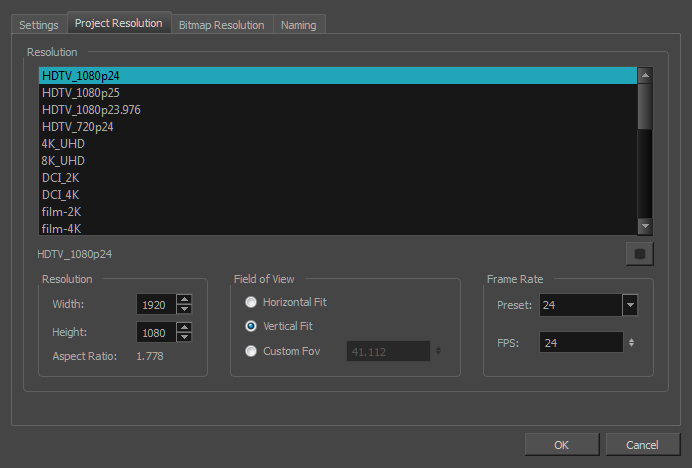Screen dimensions: 692x468
Task: Decrease the Height value with down arrow
Action: (x=183, y=336)
